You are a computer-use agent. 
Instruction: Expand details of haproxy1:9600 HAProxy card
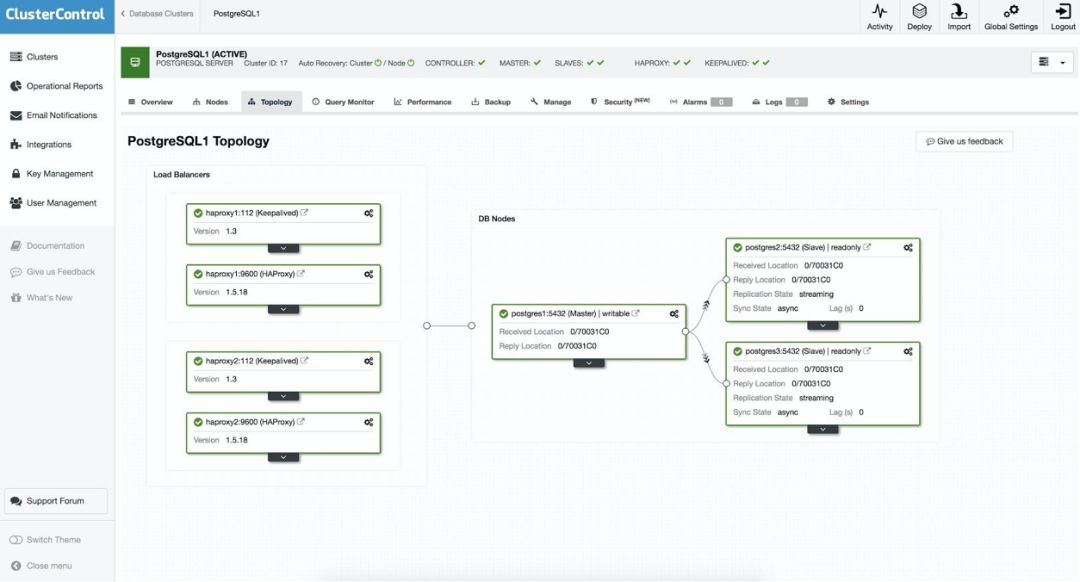[x=283, y=309]
